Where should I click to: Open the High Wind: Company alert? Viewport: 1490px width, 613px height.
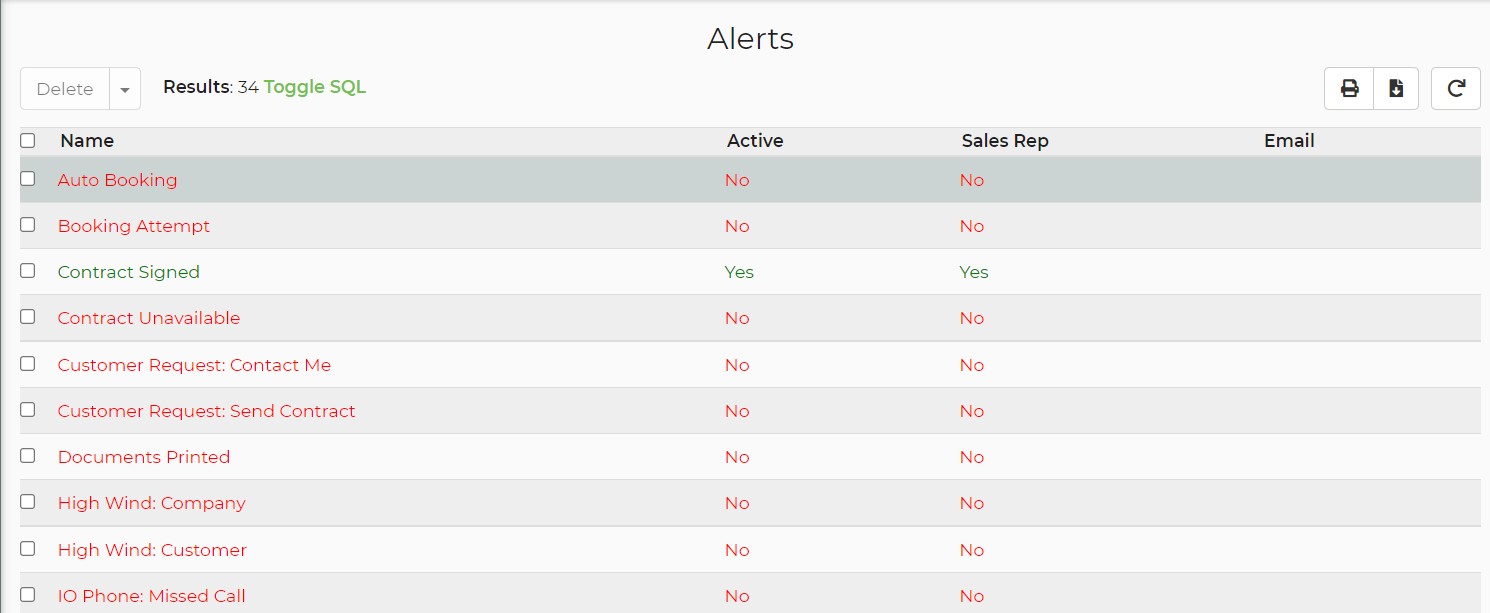[x=152, y=503]
